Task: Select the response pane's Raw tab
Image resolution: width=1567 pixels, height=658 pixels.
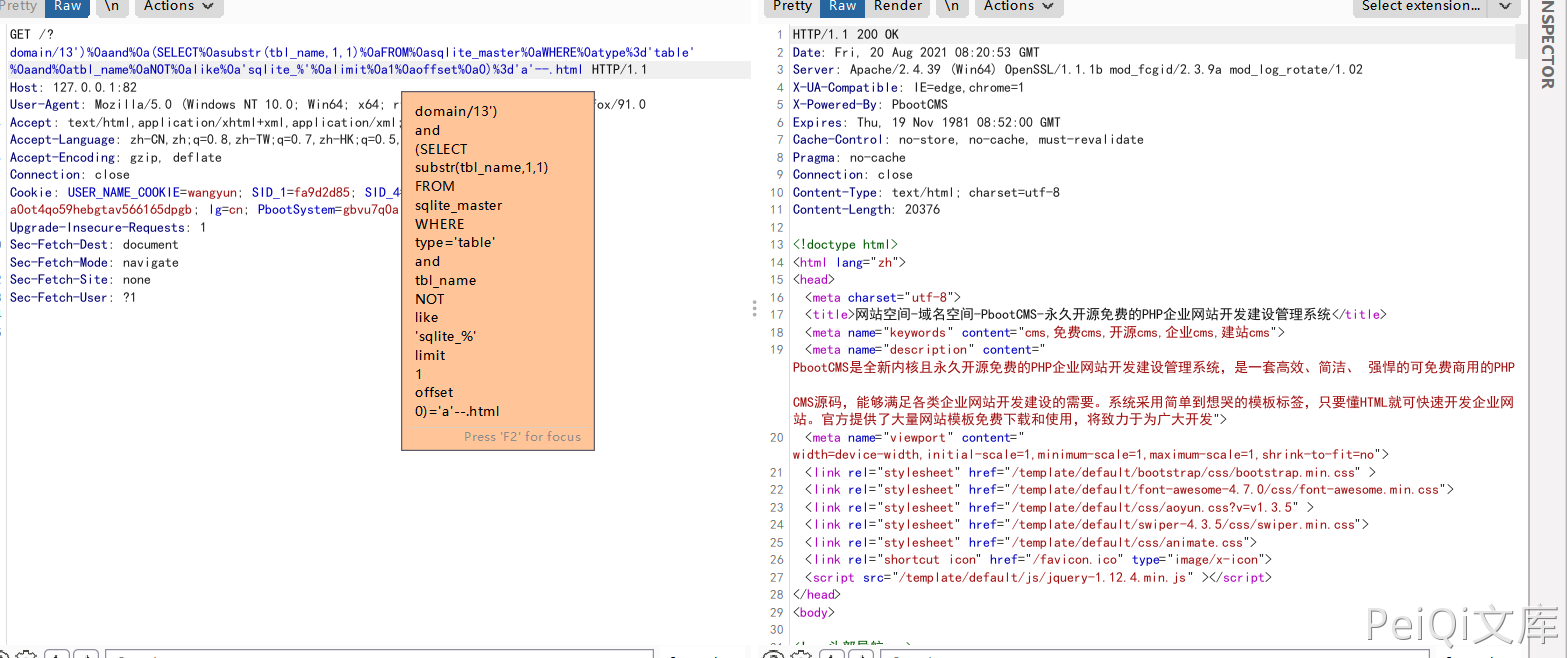Action: [843, 6]
